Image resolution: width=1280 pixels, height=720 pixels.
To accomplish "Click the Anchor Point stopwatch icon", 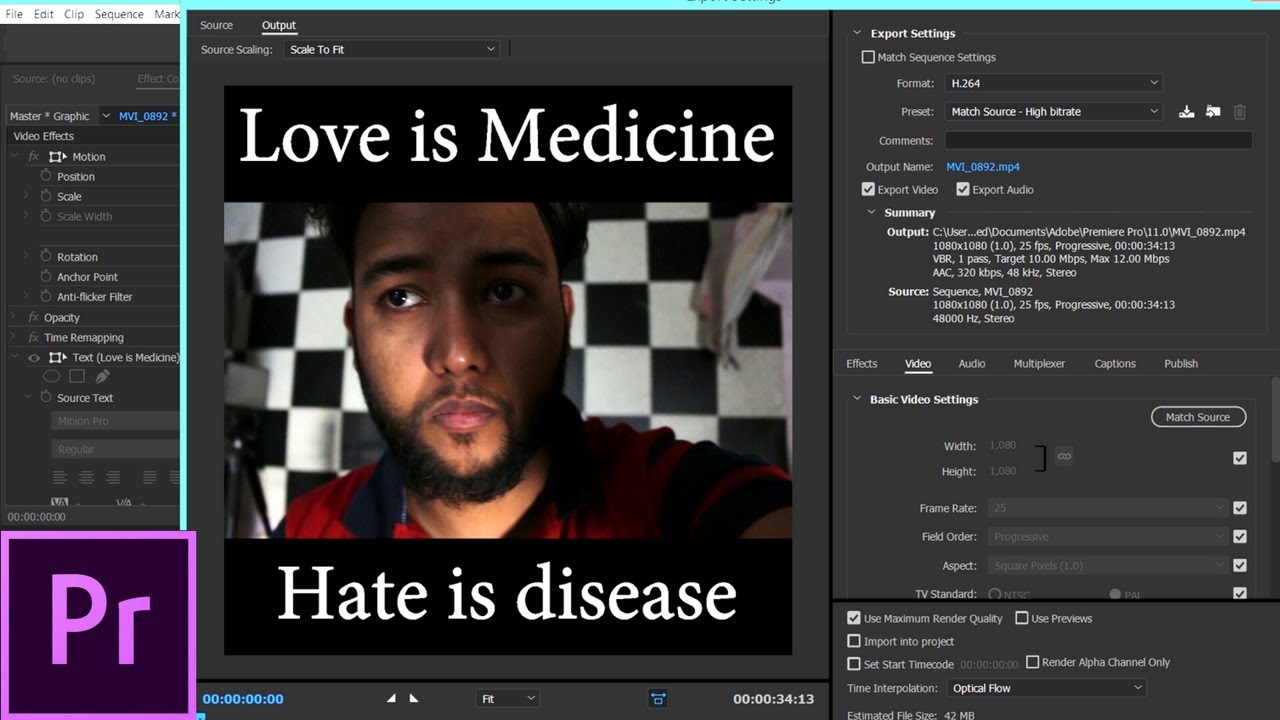I will point(46,276).
